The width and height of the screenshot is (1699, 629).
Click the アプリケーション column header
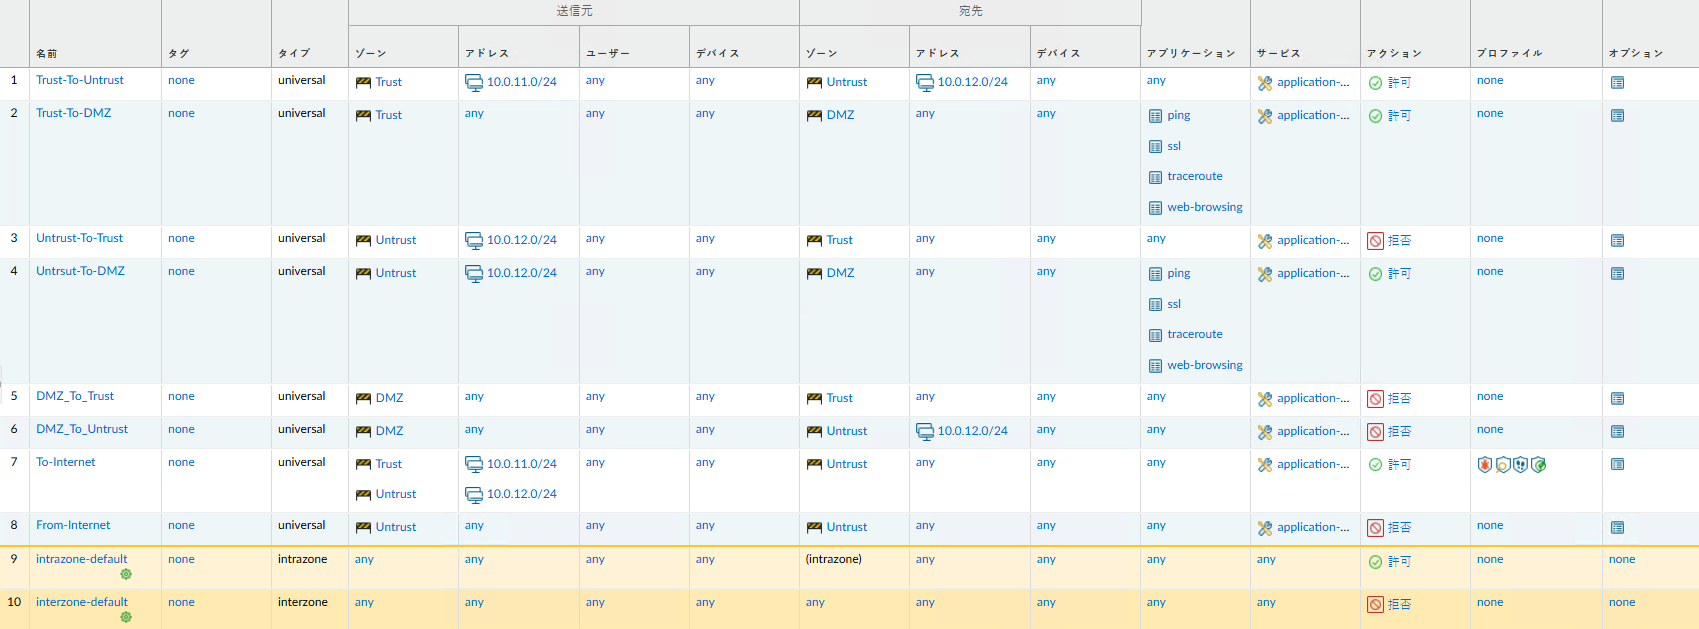1190,53
